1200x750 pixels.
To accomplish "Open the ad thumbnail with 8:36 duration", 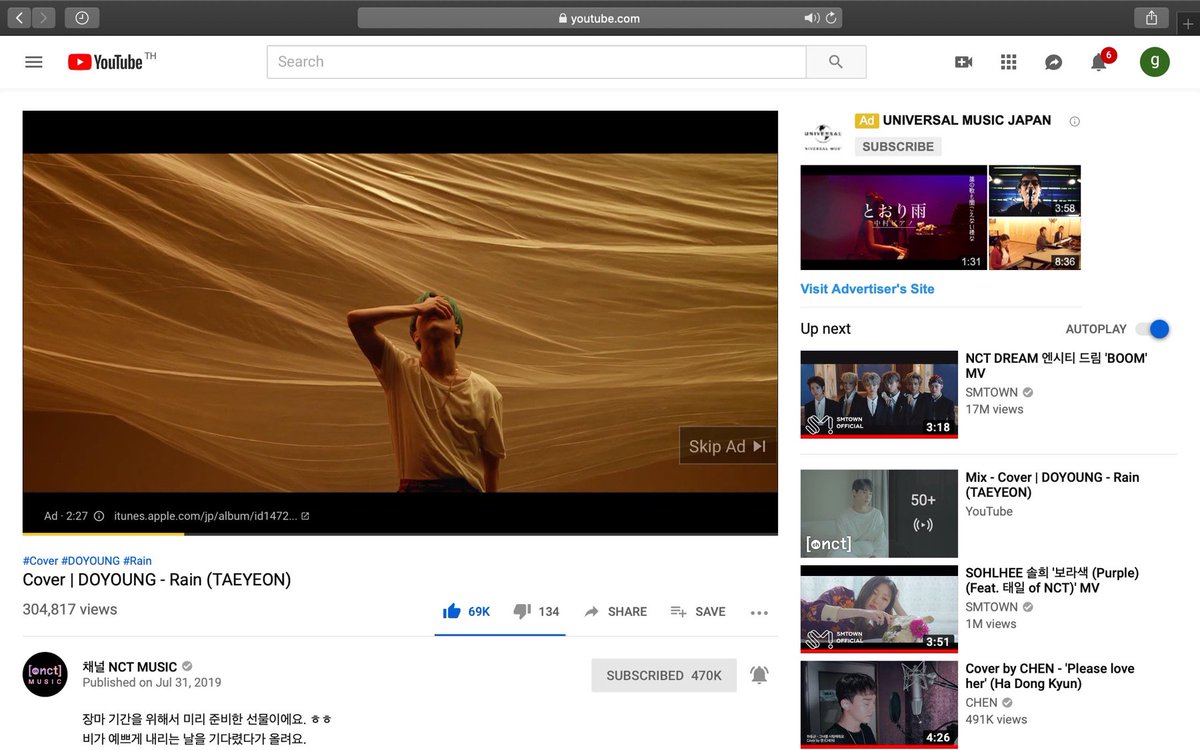I will 1035,244.
